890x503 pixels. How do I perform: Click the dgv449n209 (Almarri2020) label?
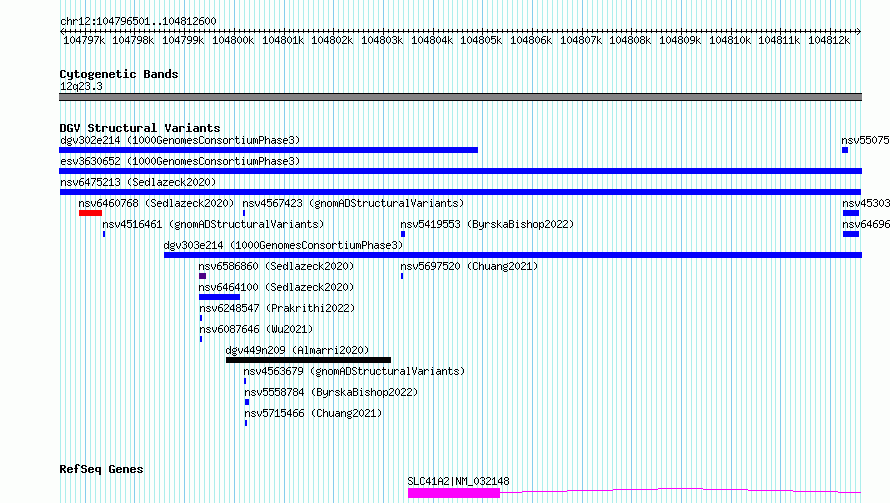[x=297, y=350]
